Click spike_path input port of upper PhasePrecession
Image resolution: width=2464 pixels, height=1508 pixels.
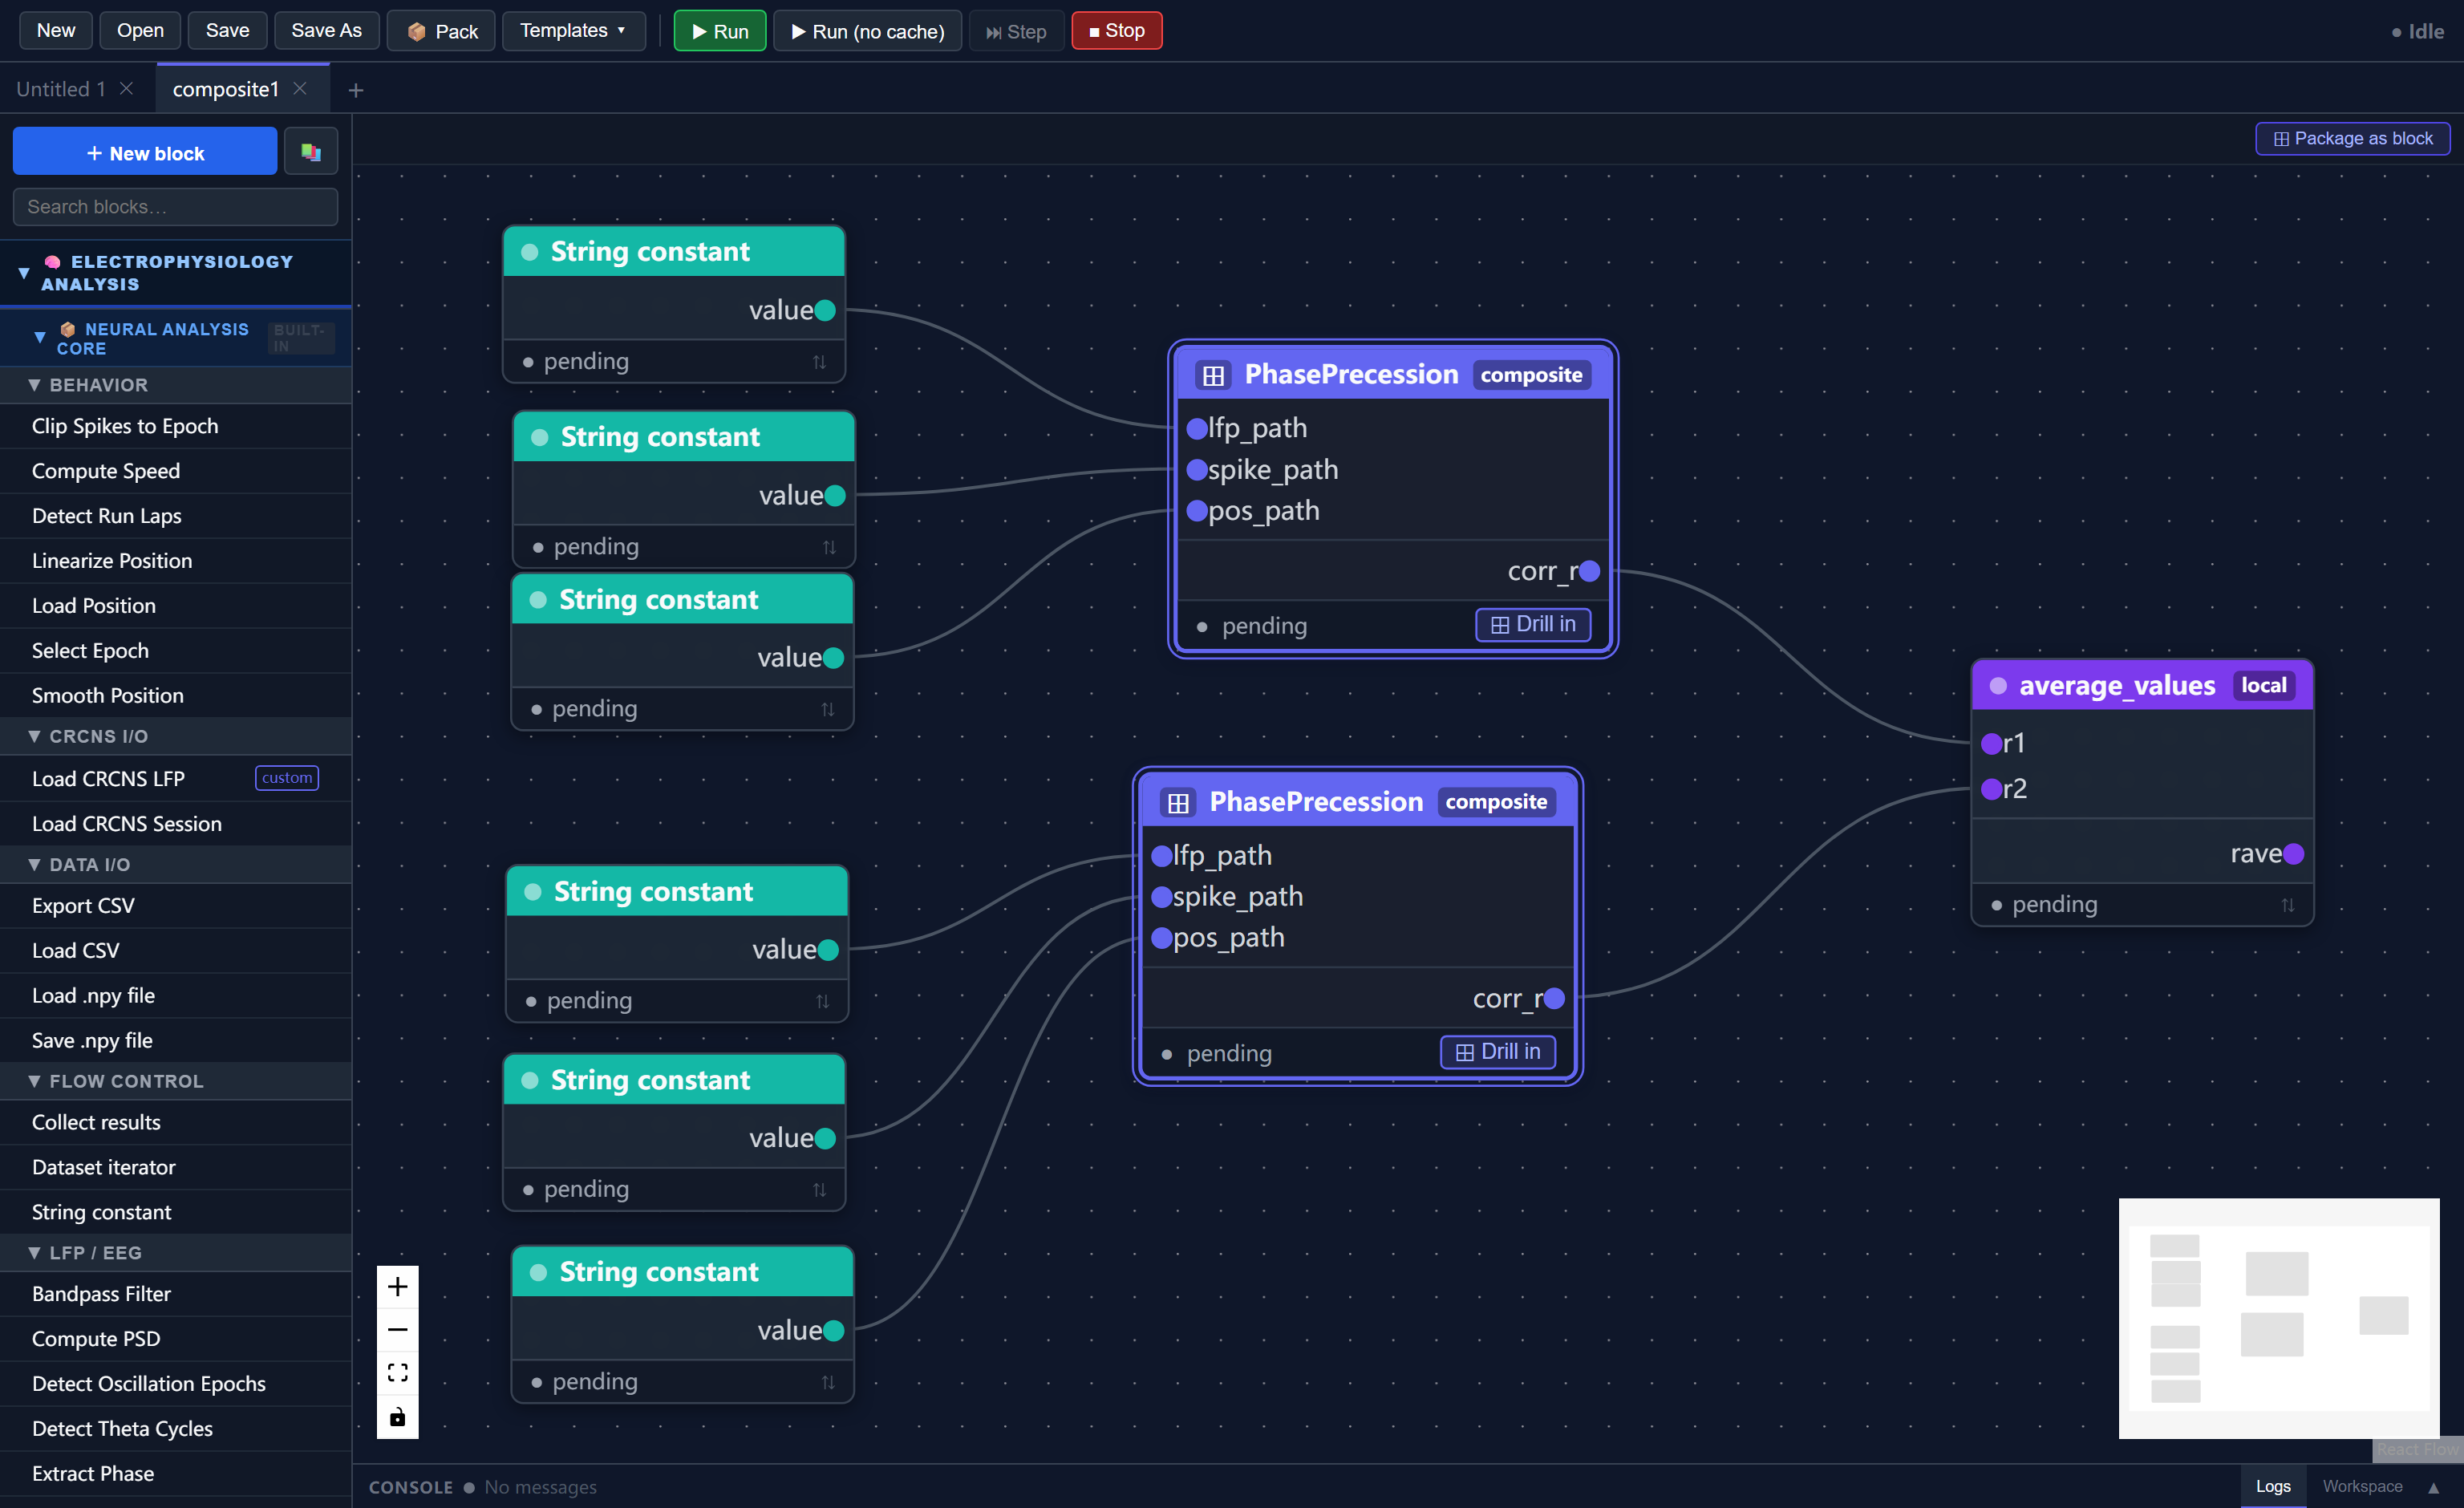click(x=1196, y=470)
